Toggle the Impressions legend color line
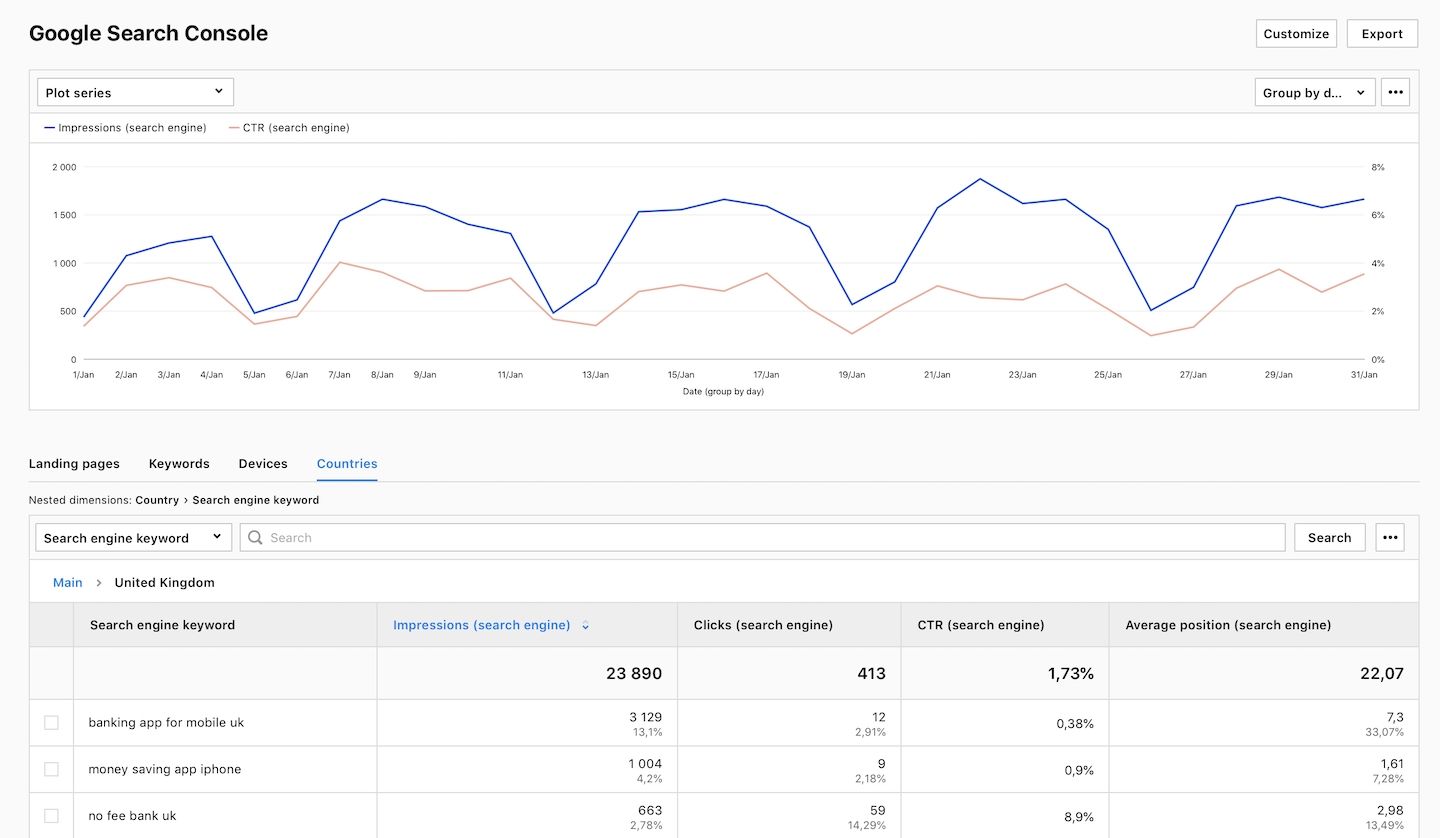1440x838 pixels. click(x=50, y=128)
